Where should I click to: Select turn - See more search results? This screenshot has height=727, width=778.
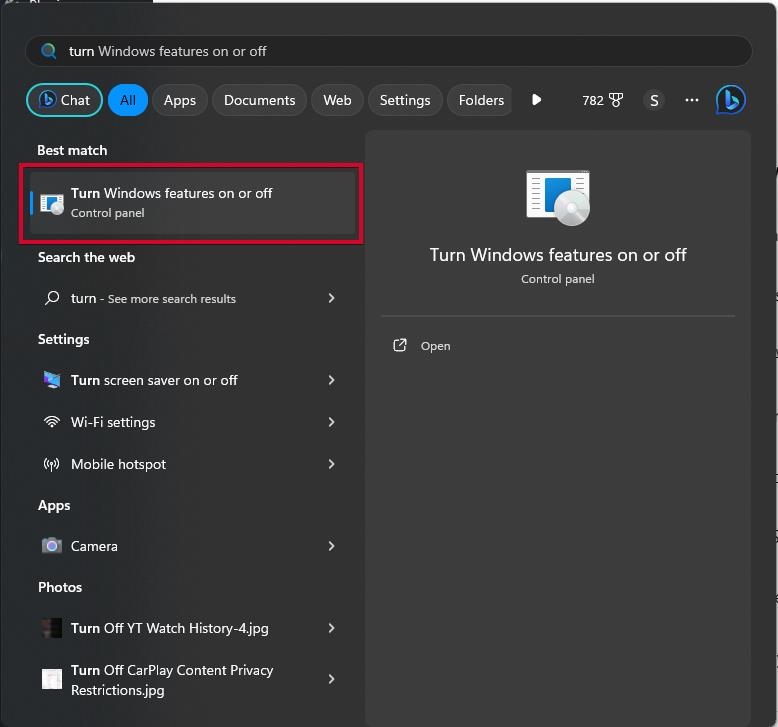point(153,298)
